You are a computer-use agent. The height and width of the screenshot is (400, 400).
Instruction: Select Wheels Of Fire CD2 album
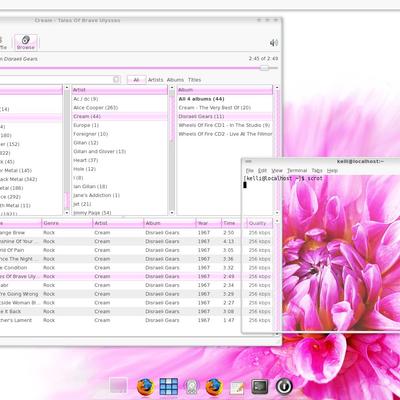pyautogui.click(x=225, y=134)
